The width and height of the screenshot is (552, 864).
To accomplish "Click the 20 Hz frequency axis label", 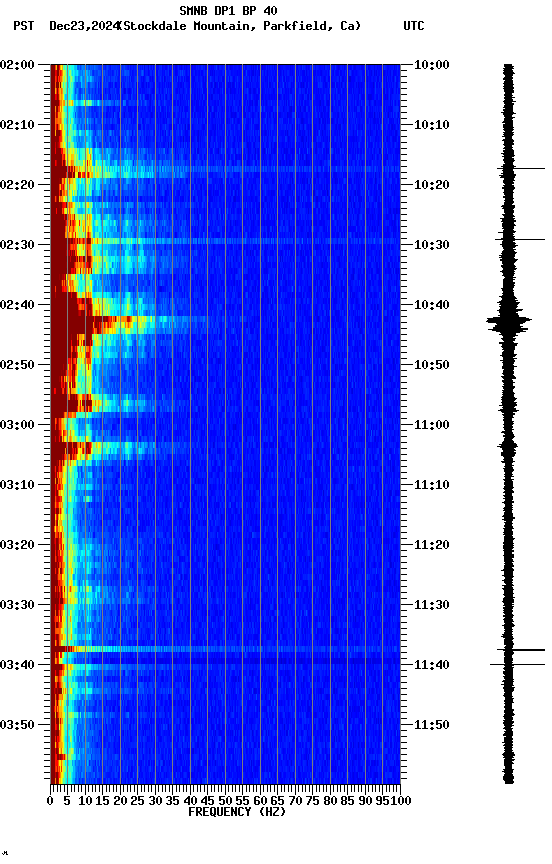I will 120,801.
